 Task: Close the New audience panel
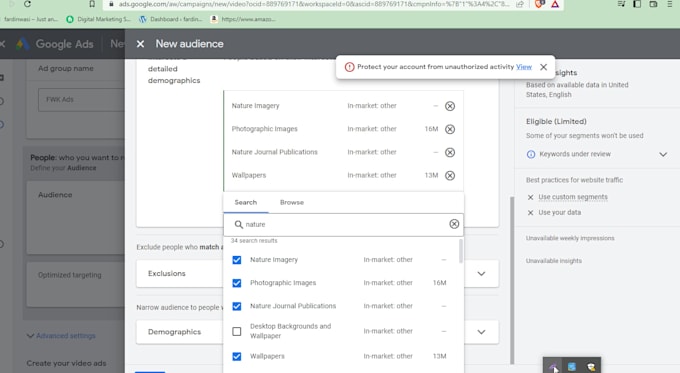[x=140, y=44]
